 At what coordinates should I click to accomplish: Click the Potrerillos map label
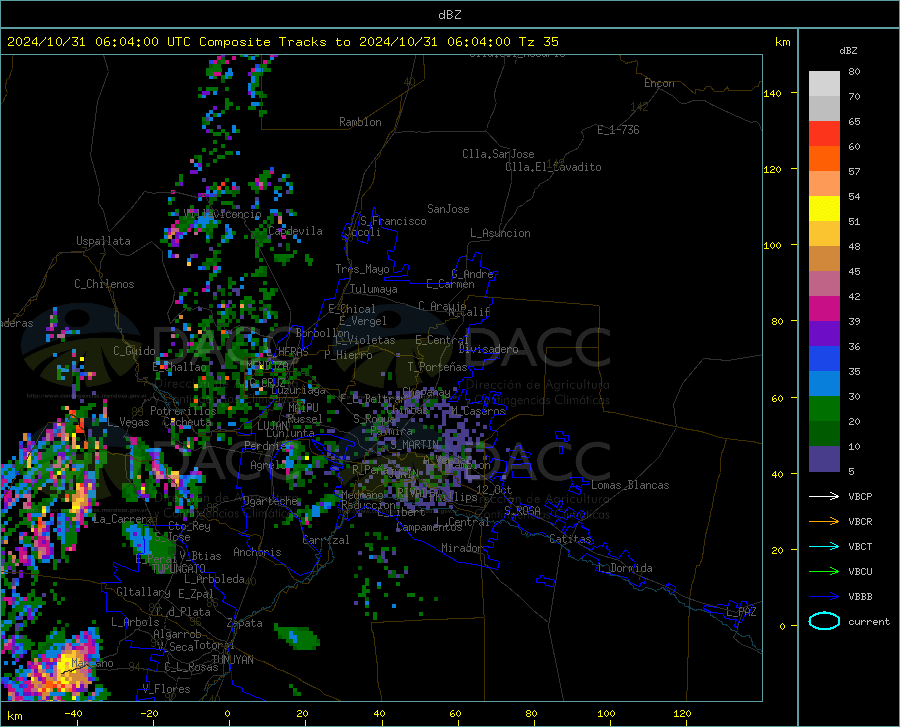(183, 411)
